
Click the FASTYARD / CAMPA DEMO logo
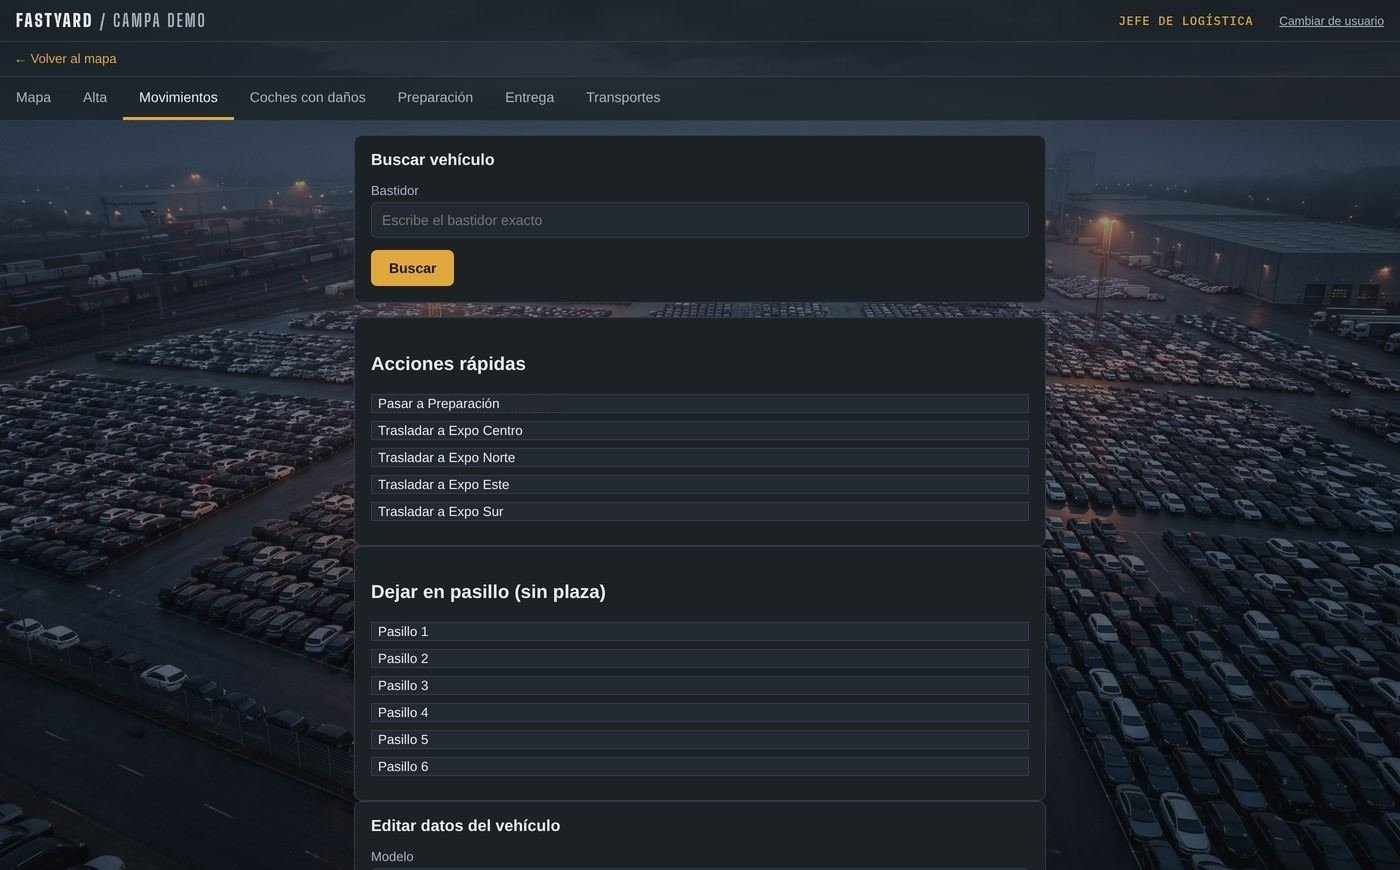point(111,21)
